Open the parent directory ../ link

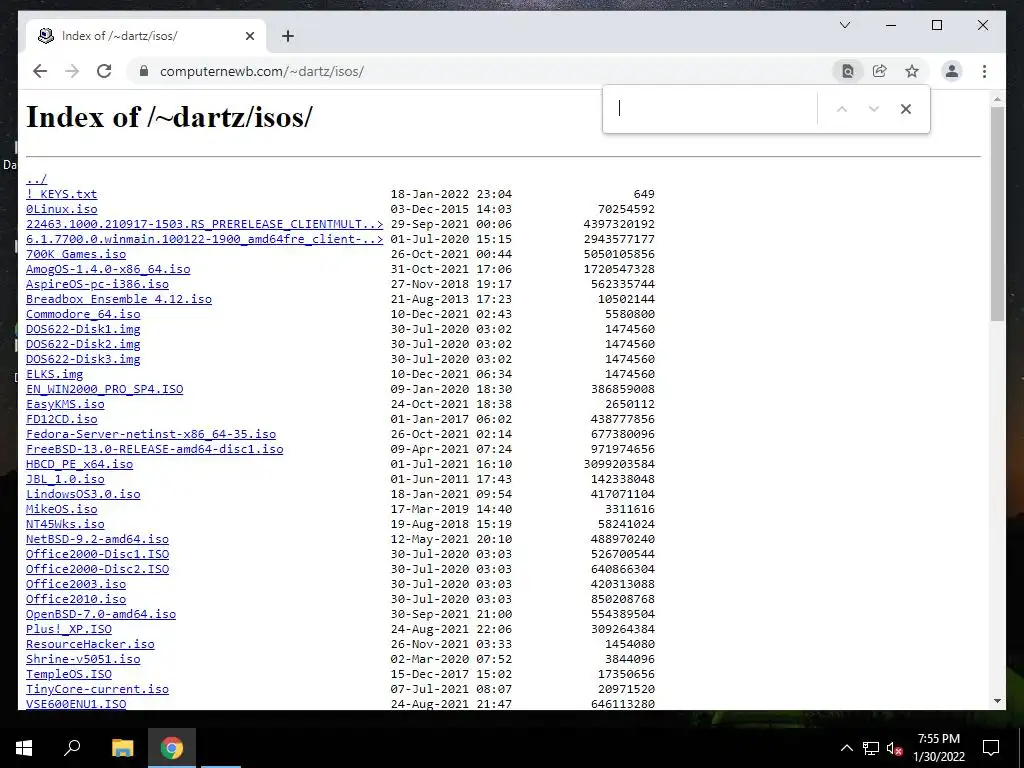tap(37, 179)
